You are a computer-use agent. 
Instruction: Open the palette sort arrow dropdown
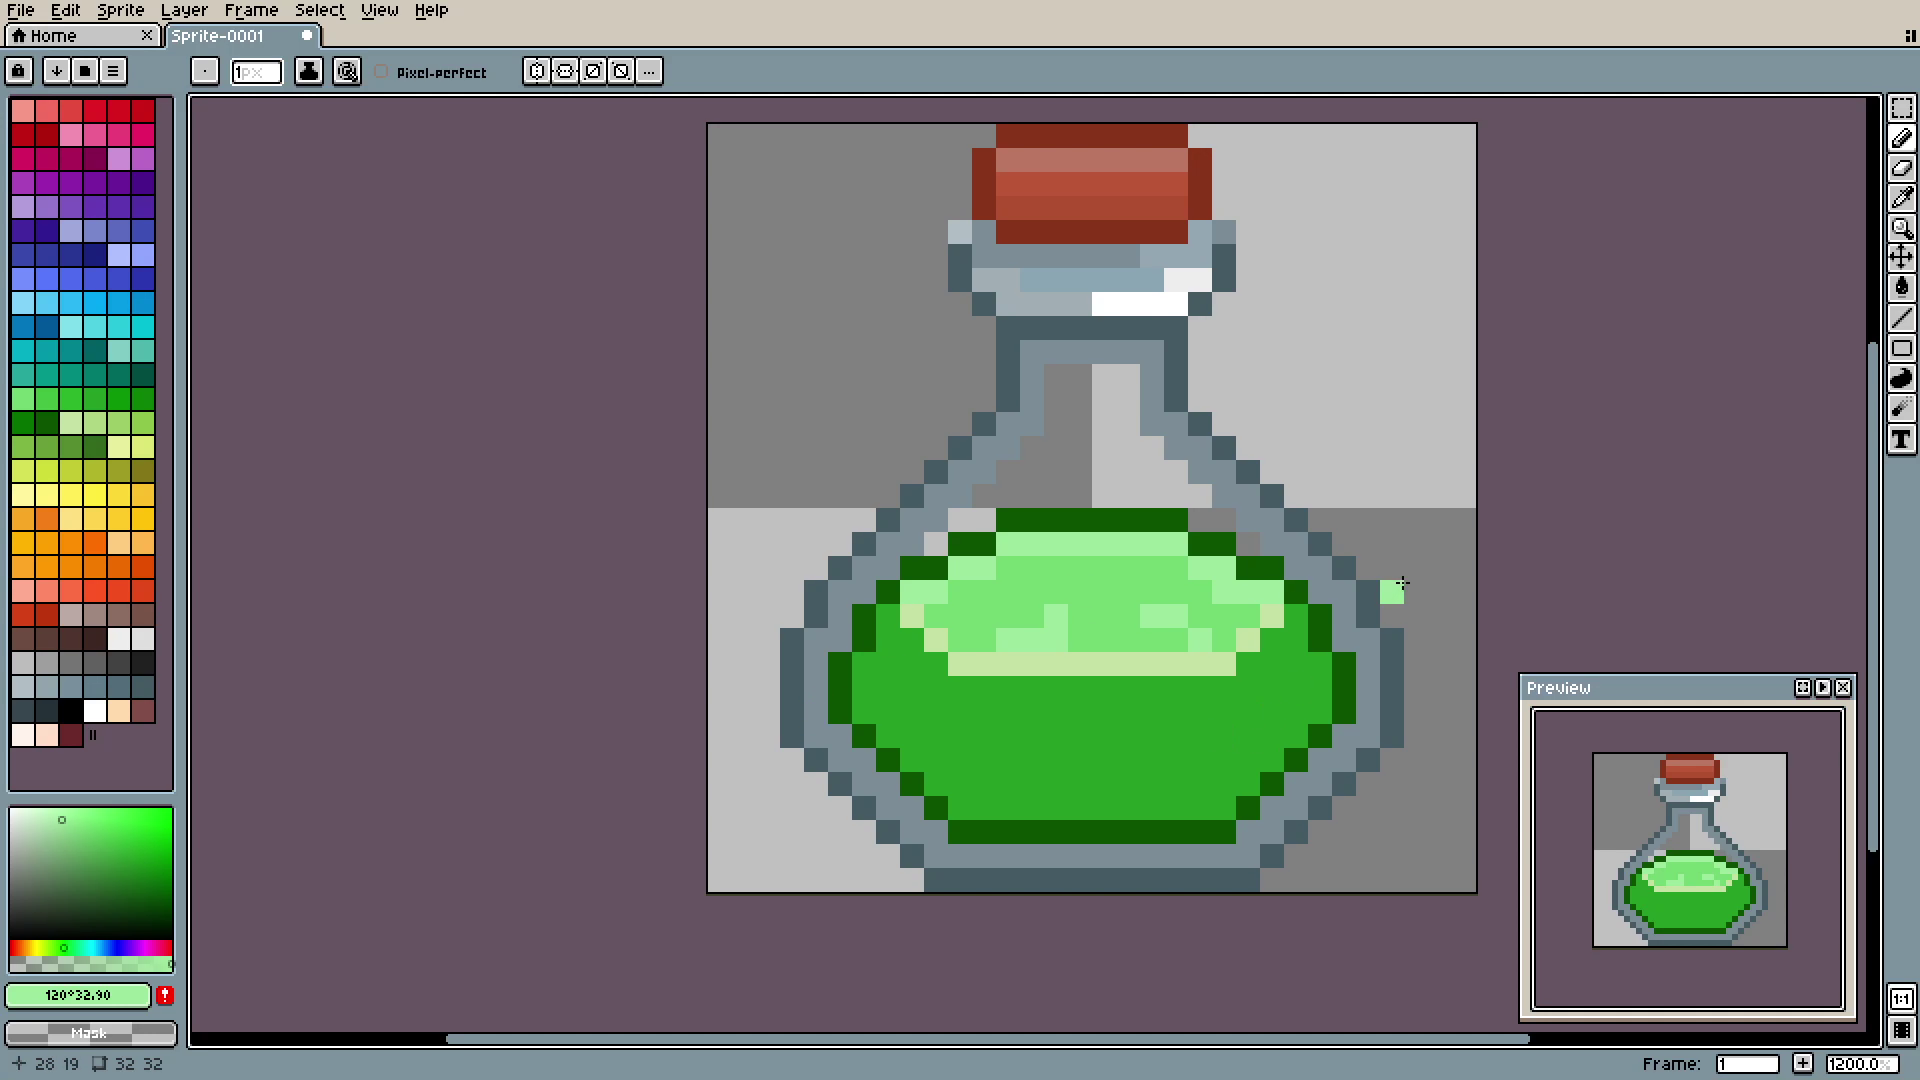(x=57, y=71)
